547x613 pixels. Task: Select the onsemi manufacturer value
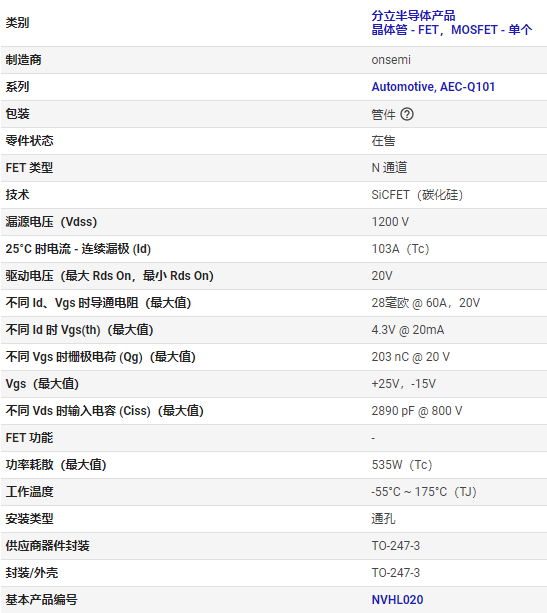click(x=391, y=60)
